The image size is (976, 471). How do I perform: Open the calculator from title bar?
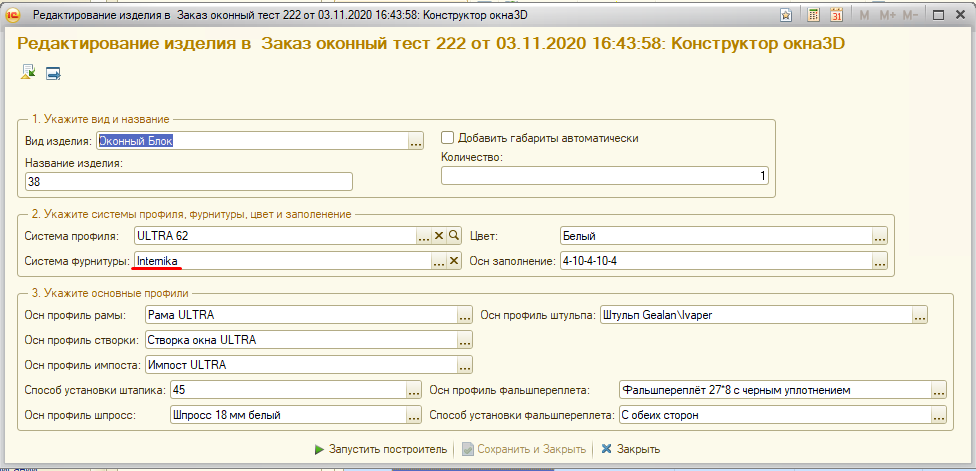[x=814, y=15]
